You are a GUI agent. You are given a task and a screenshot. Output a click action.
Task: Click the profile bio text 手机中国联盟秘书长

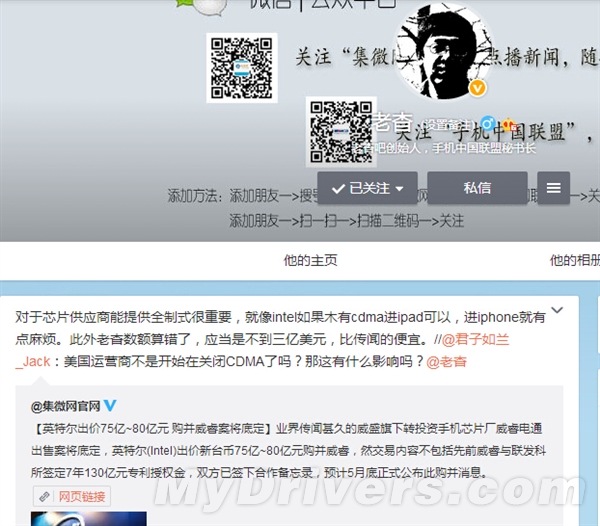[x=484, y=148]
